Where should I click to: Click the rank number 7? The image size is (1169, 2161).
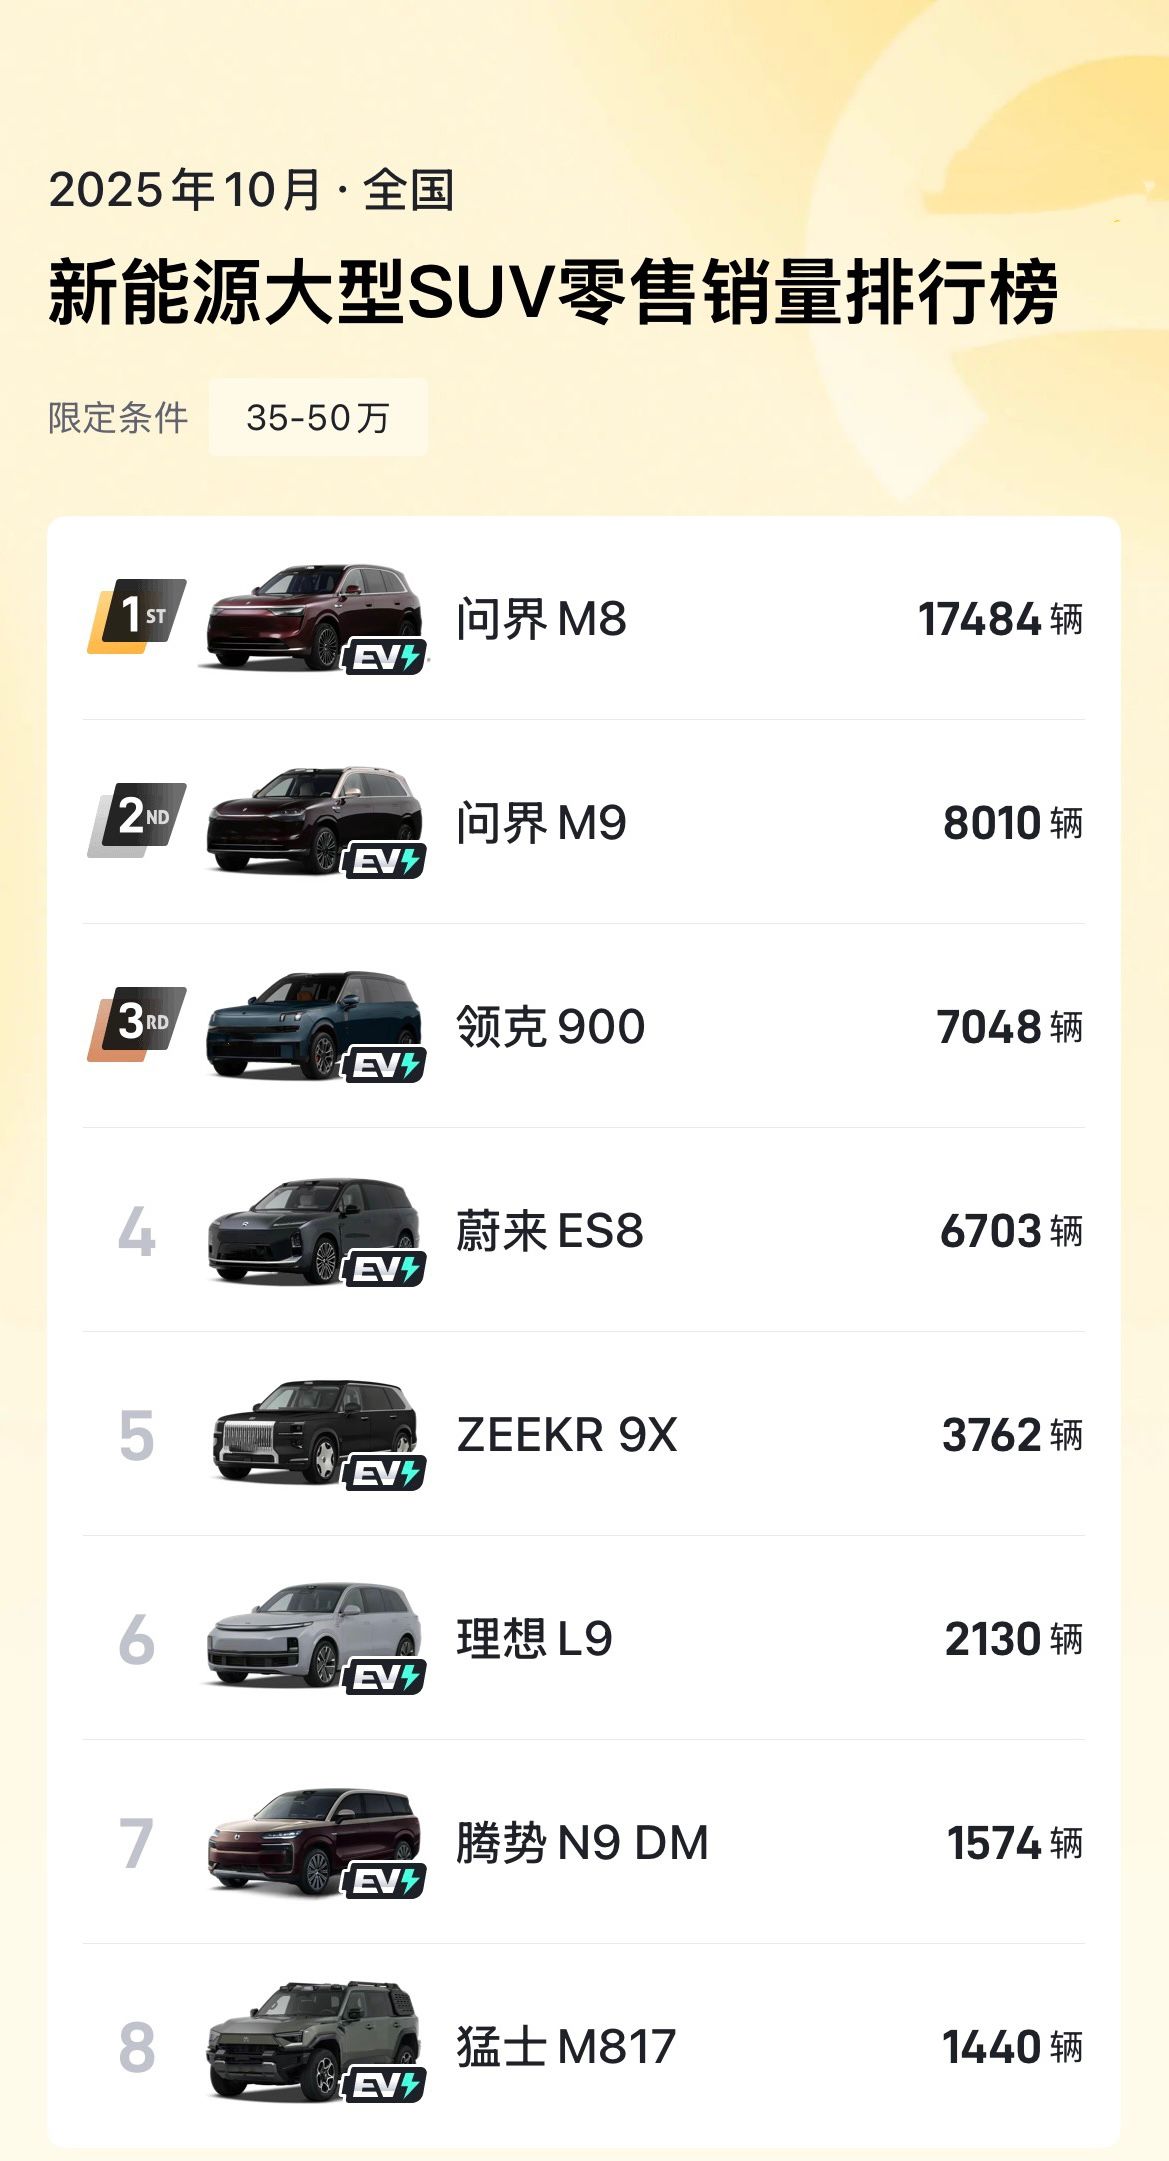coord(137,1843)
